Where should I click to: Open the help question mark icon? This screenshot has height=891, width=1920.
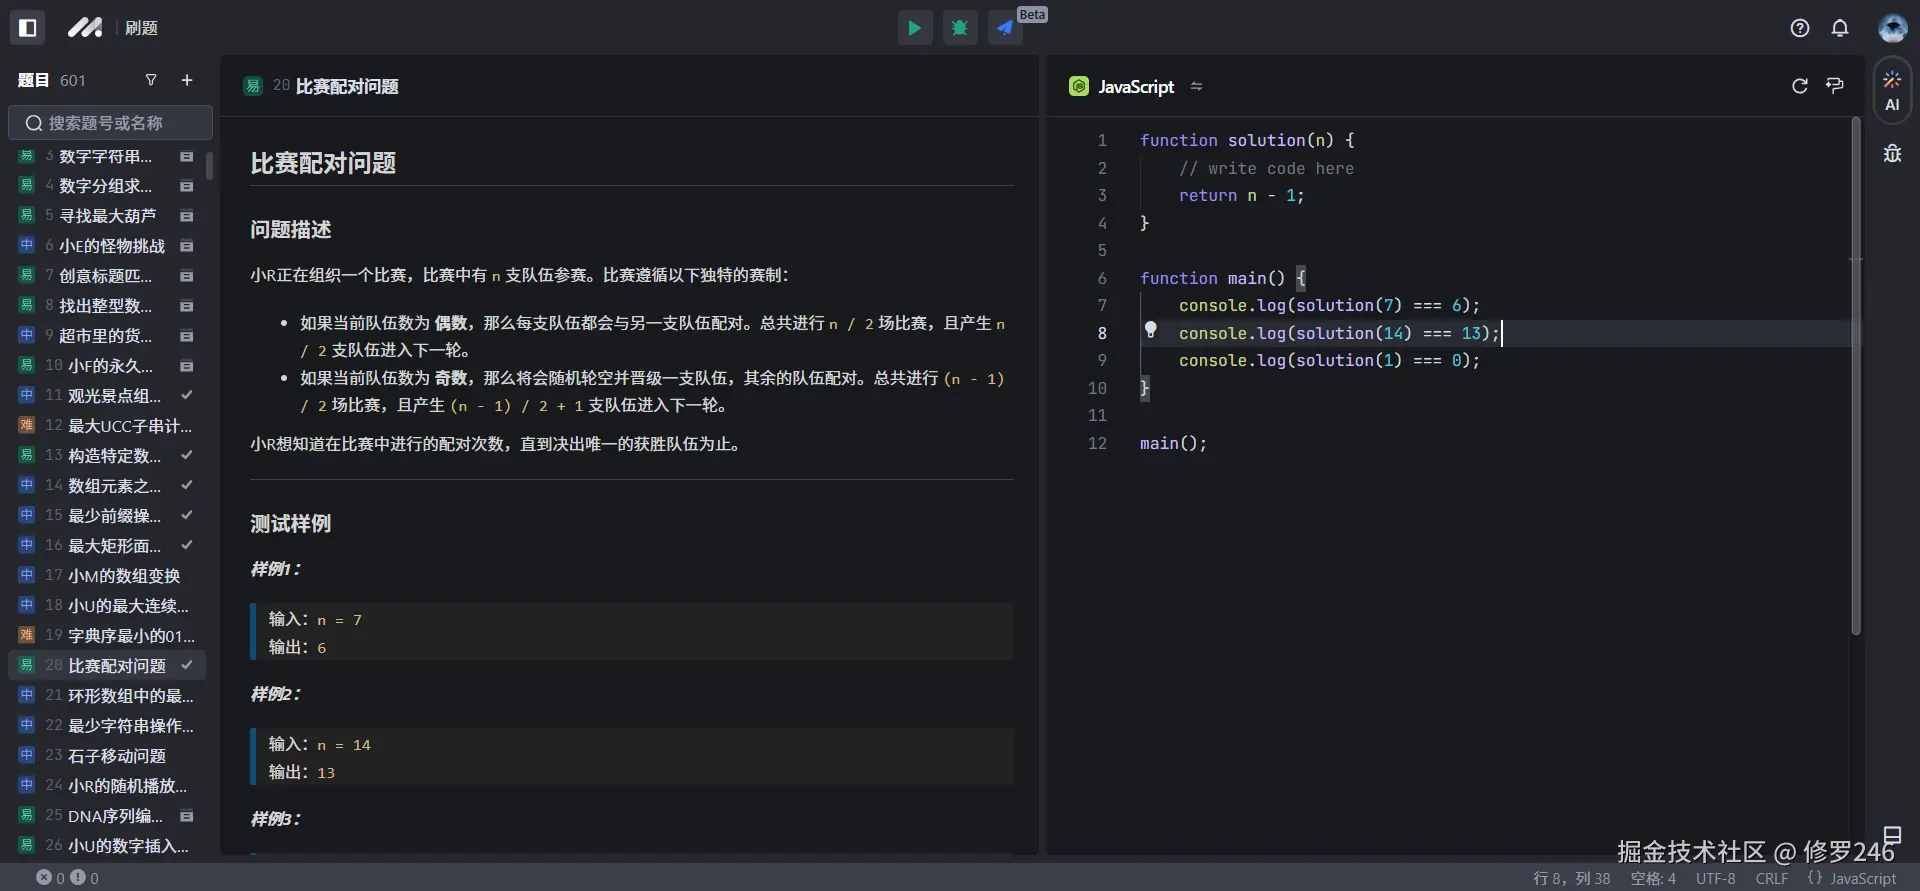pos(1800,28)
